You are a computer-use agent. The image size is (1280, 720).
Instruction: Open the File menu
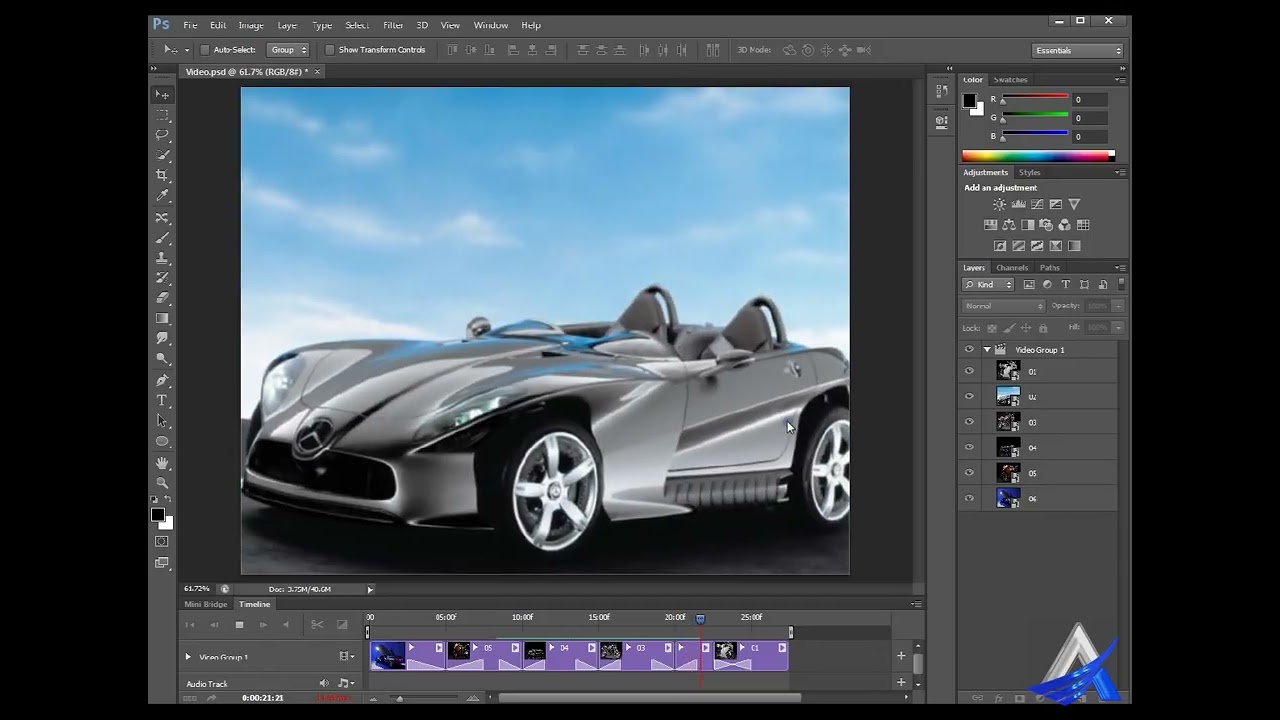click(x=190, y=25)
